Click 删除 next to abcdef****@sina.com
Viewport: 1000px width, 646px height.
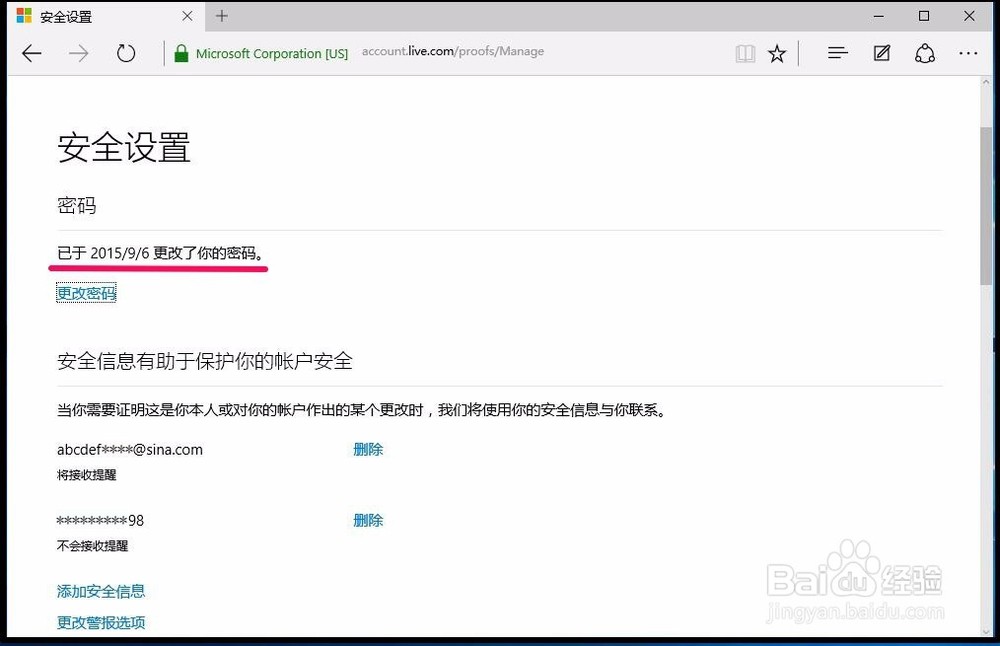(367, 450)
